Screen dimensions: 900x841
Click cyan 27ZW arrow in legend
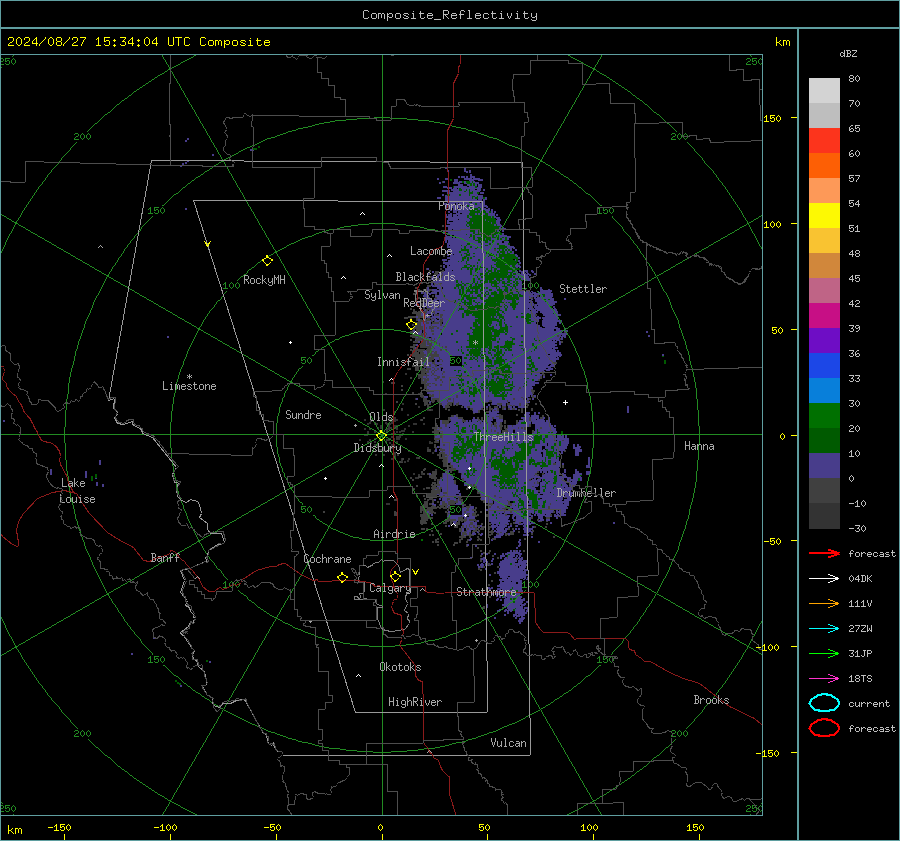(824, 629)
